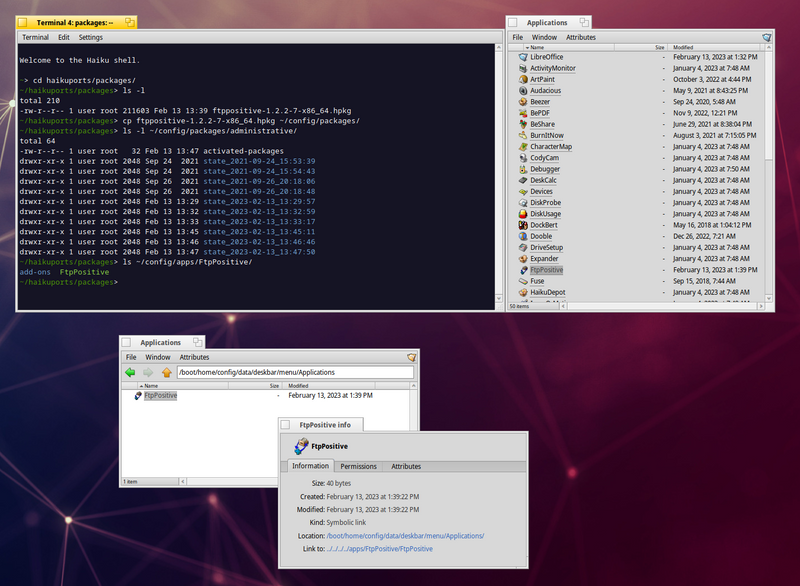Click the Audacious app icon

(523, 91)
